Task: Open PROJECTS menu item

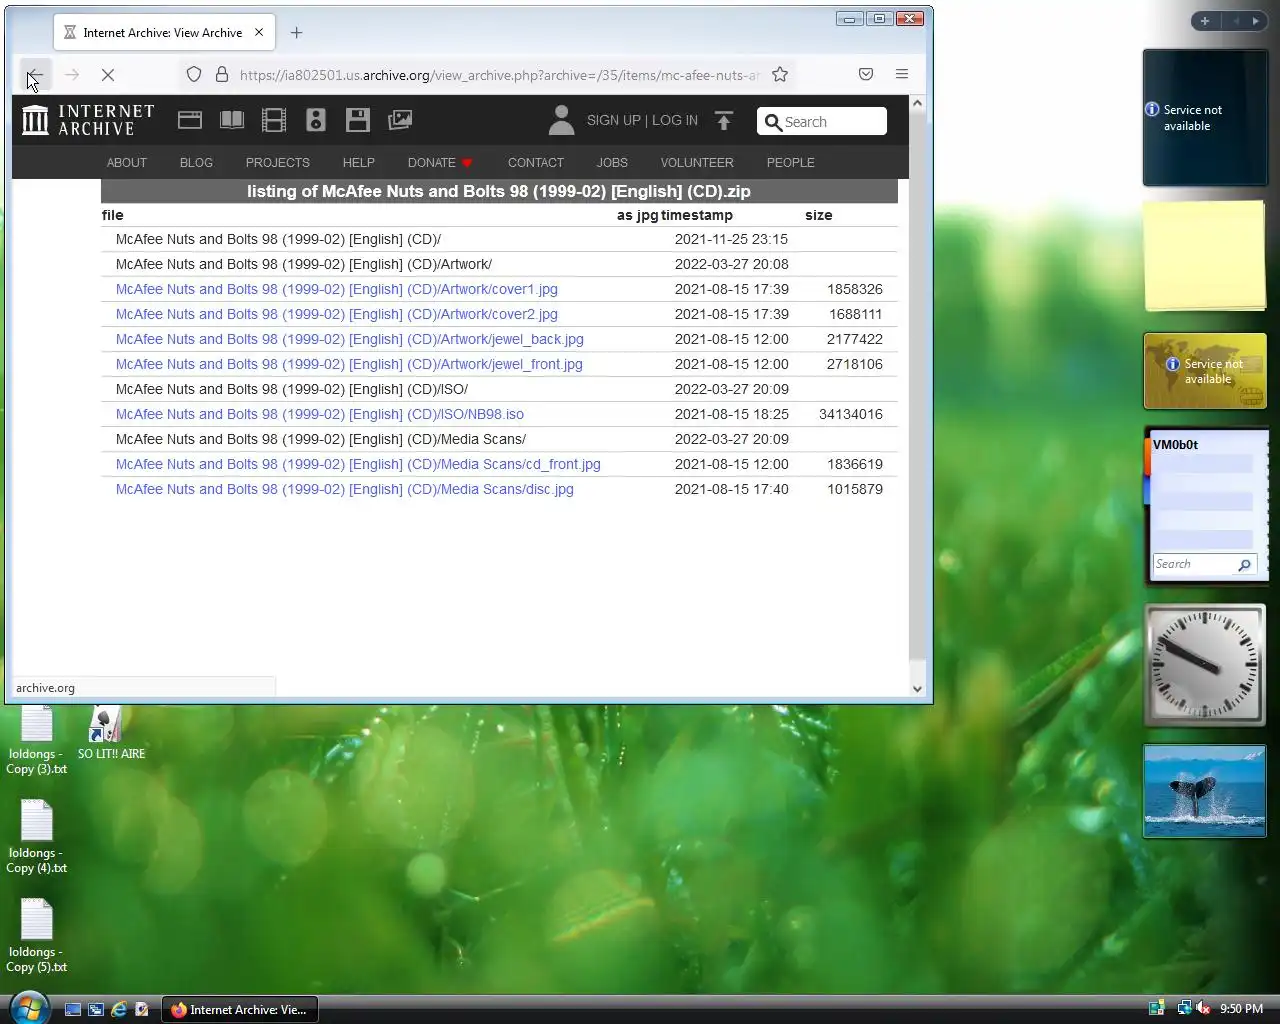Action: (x=278, y=162)
